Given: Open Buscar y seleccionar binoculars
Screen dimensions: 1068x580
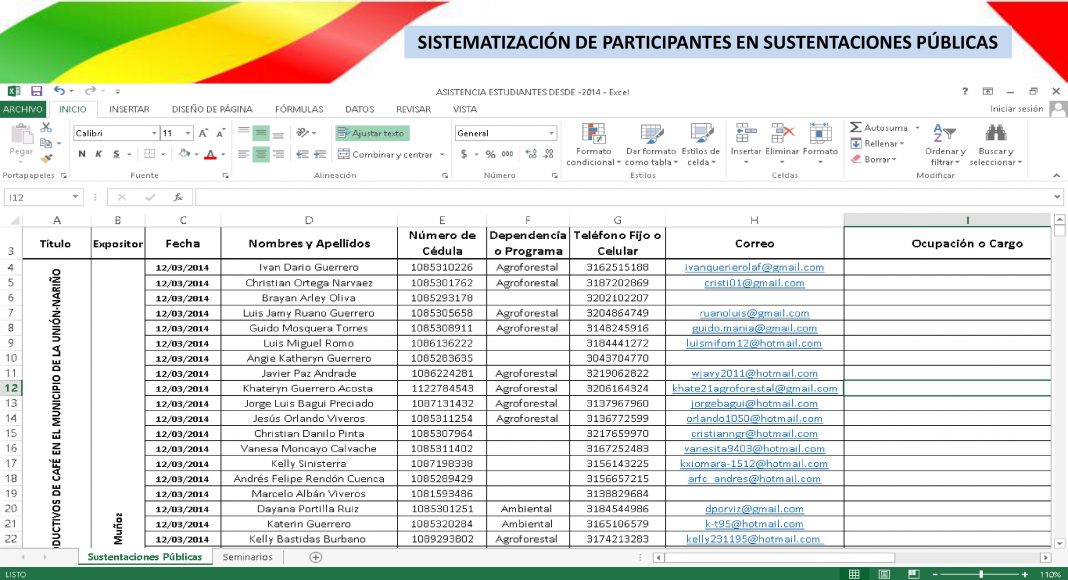Looking at the screenshot, I should (995, 145).
